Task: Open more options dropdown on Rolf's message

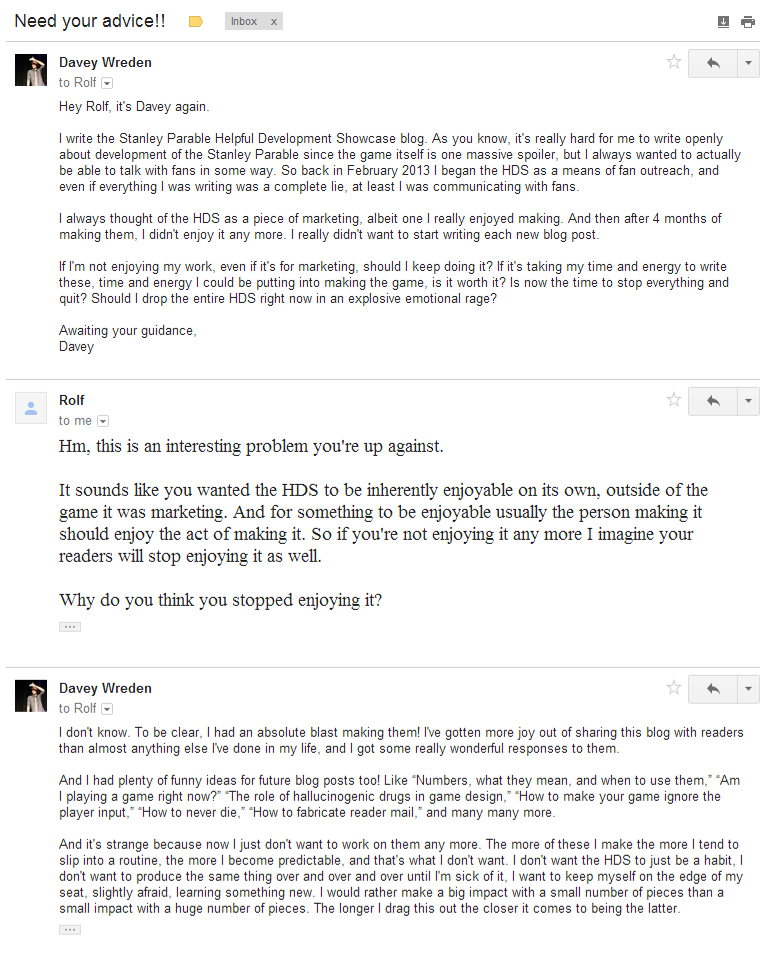Action: click(x=748, y=401)
